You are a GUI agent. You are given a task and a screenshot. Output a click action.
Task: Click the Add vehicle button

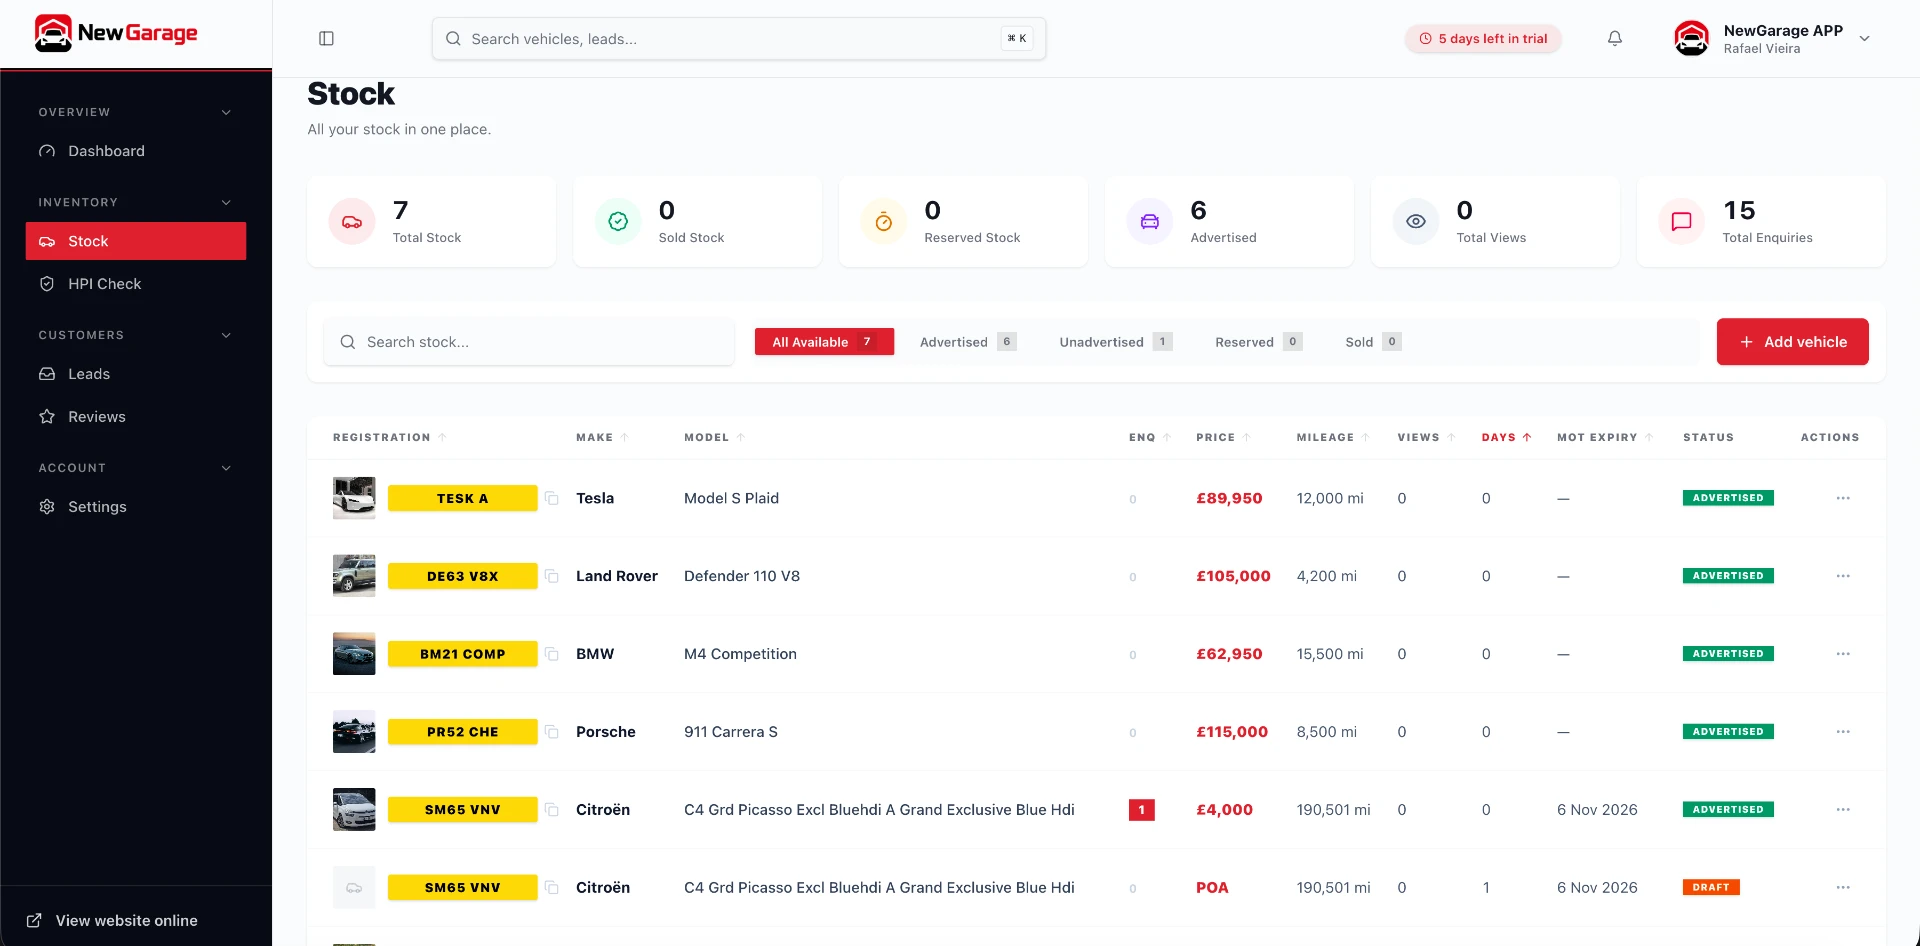coord(1792,342)
